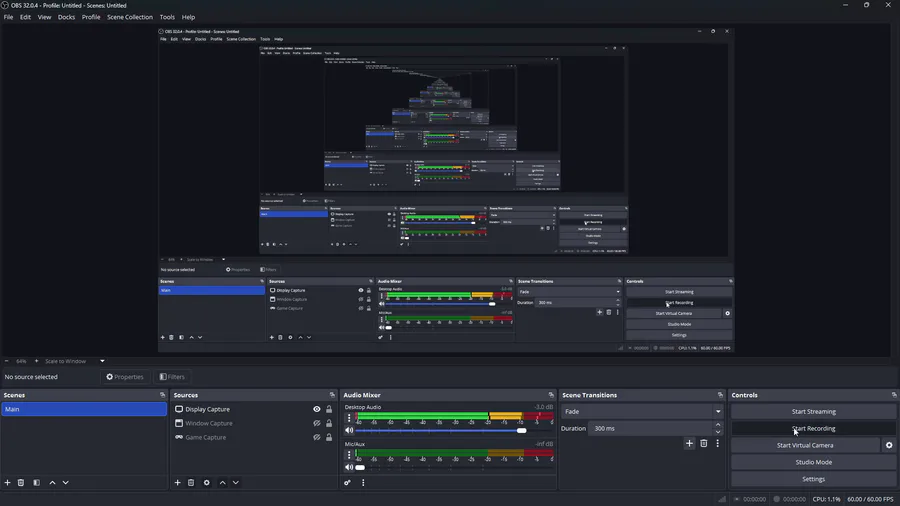
Task: Mute the Mic/Aux channel
Action: pyautogui.click(x=349, y=467)
